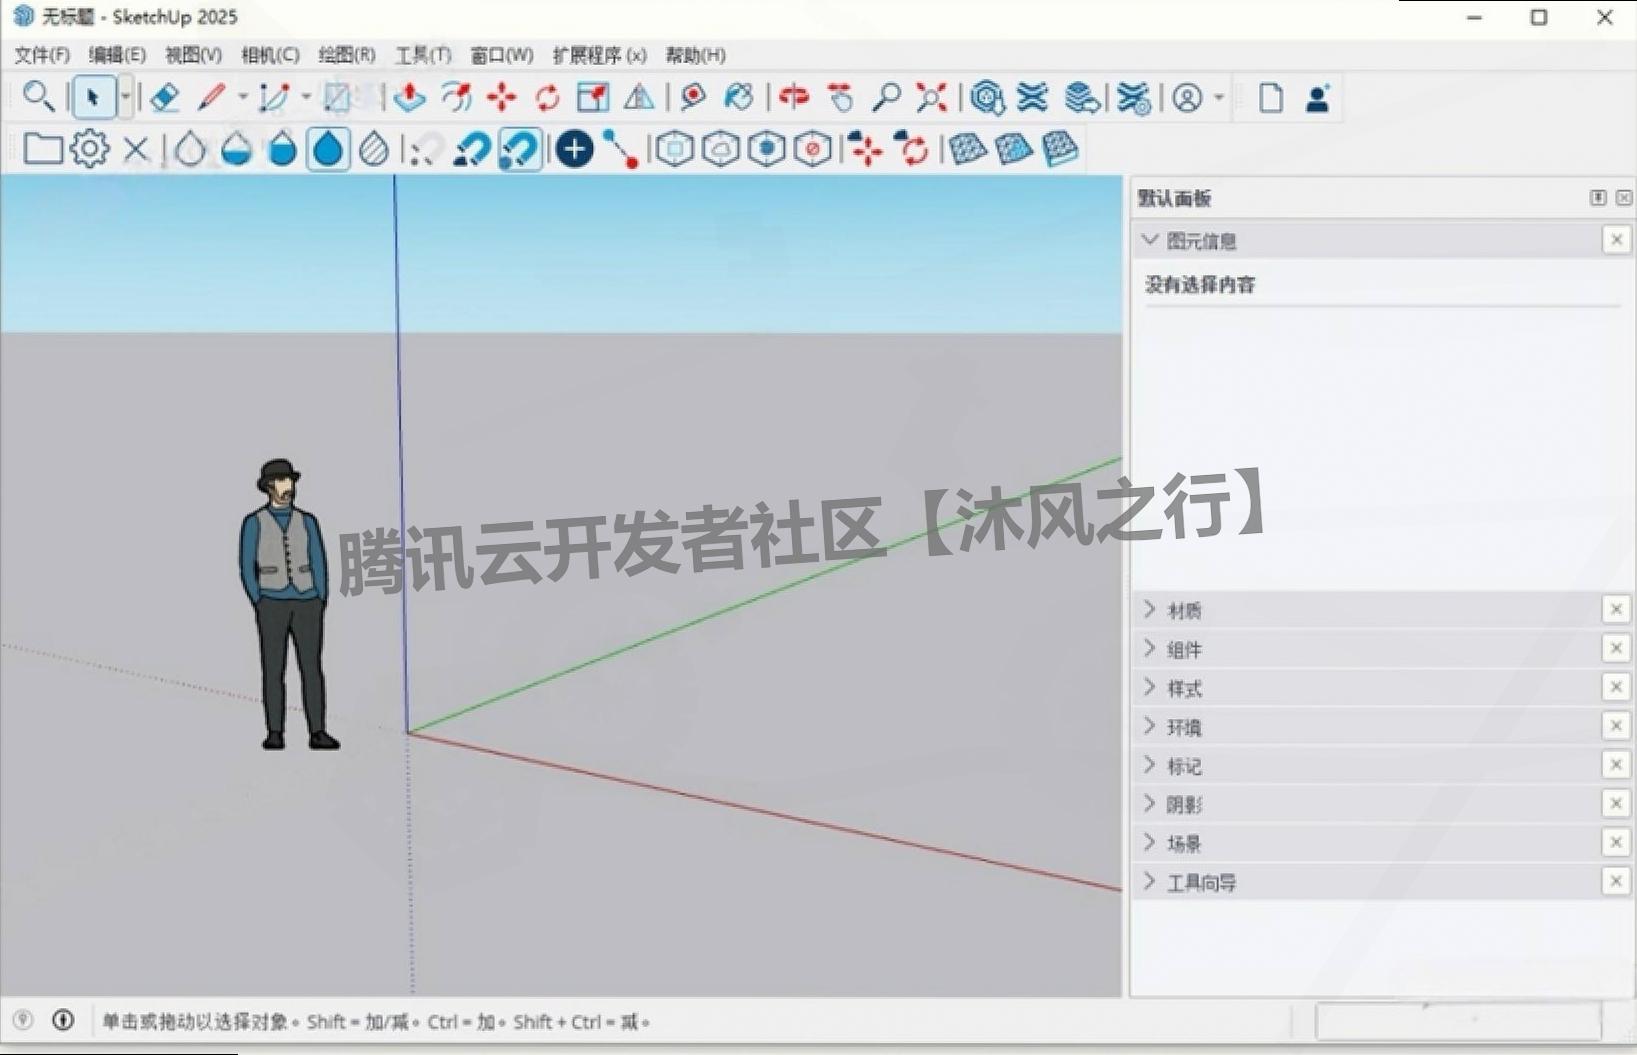Activate the Push/Pull tool
The width and height of the screenshot is (1637, 1055).
(x=410, y=98)
